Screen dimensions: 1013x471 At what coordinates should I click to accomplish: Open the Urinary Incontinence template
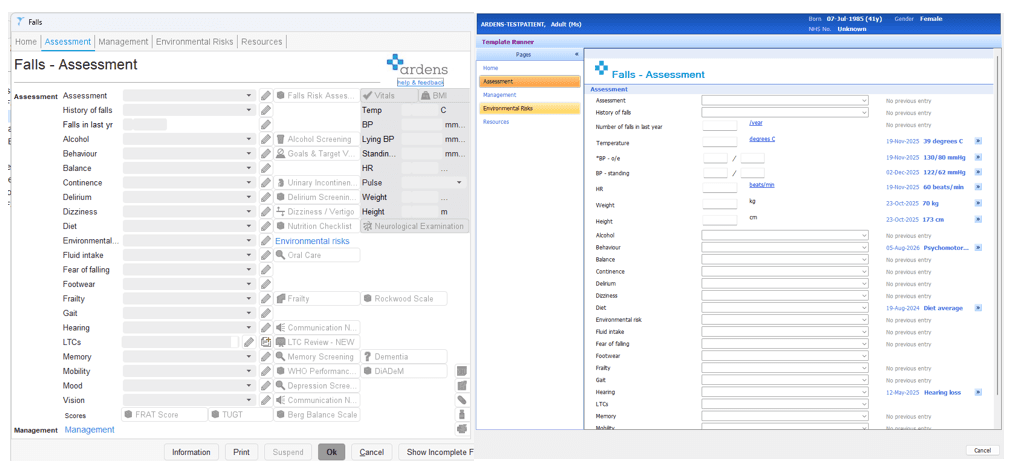point(317,183)
